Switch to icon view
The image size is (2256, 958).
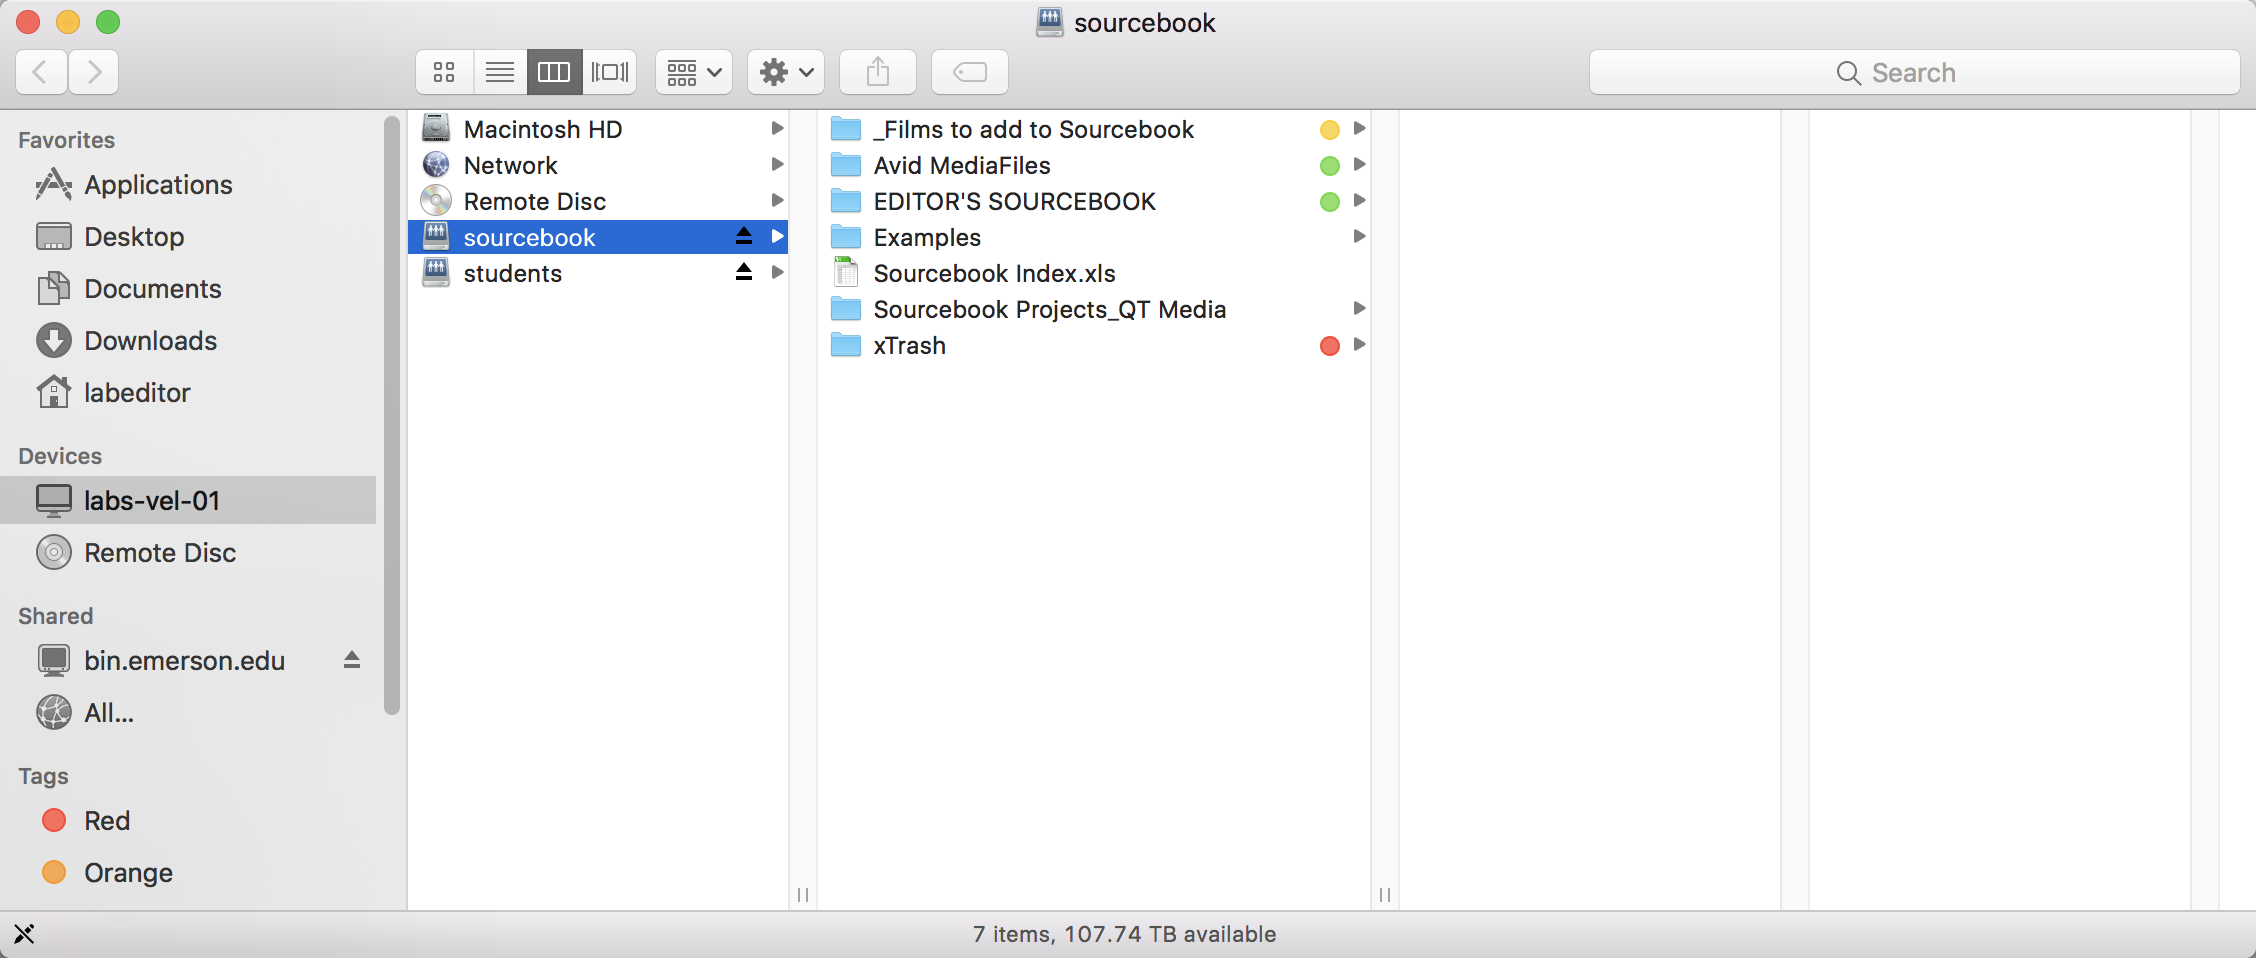(x=444, y=72)
